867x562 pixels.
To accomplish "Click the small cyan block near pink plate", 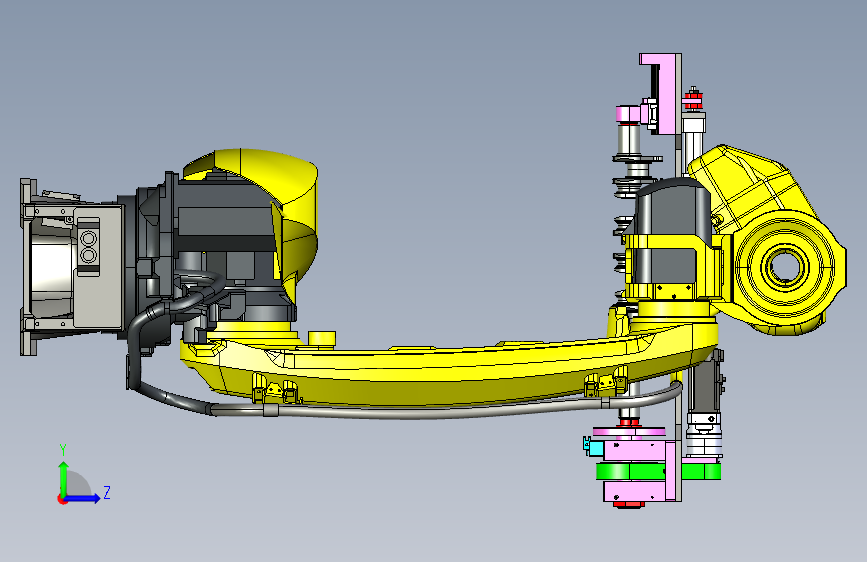I will click(x=593, y=445).
